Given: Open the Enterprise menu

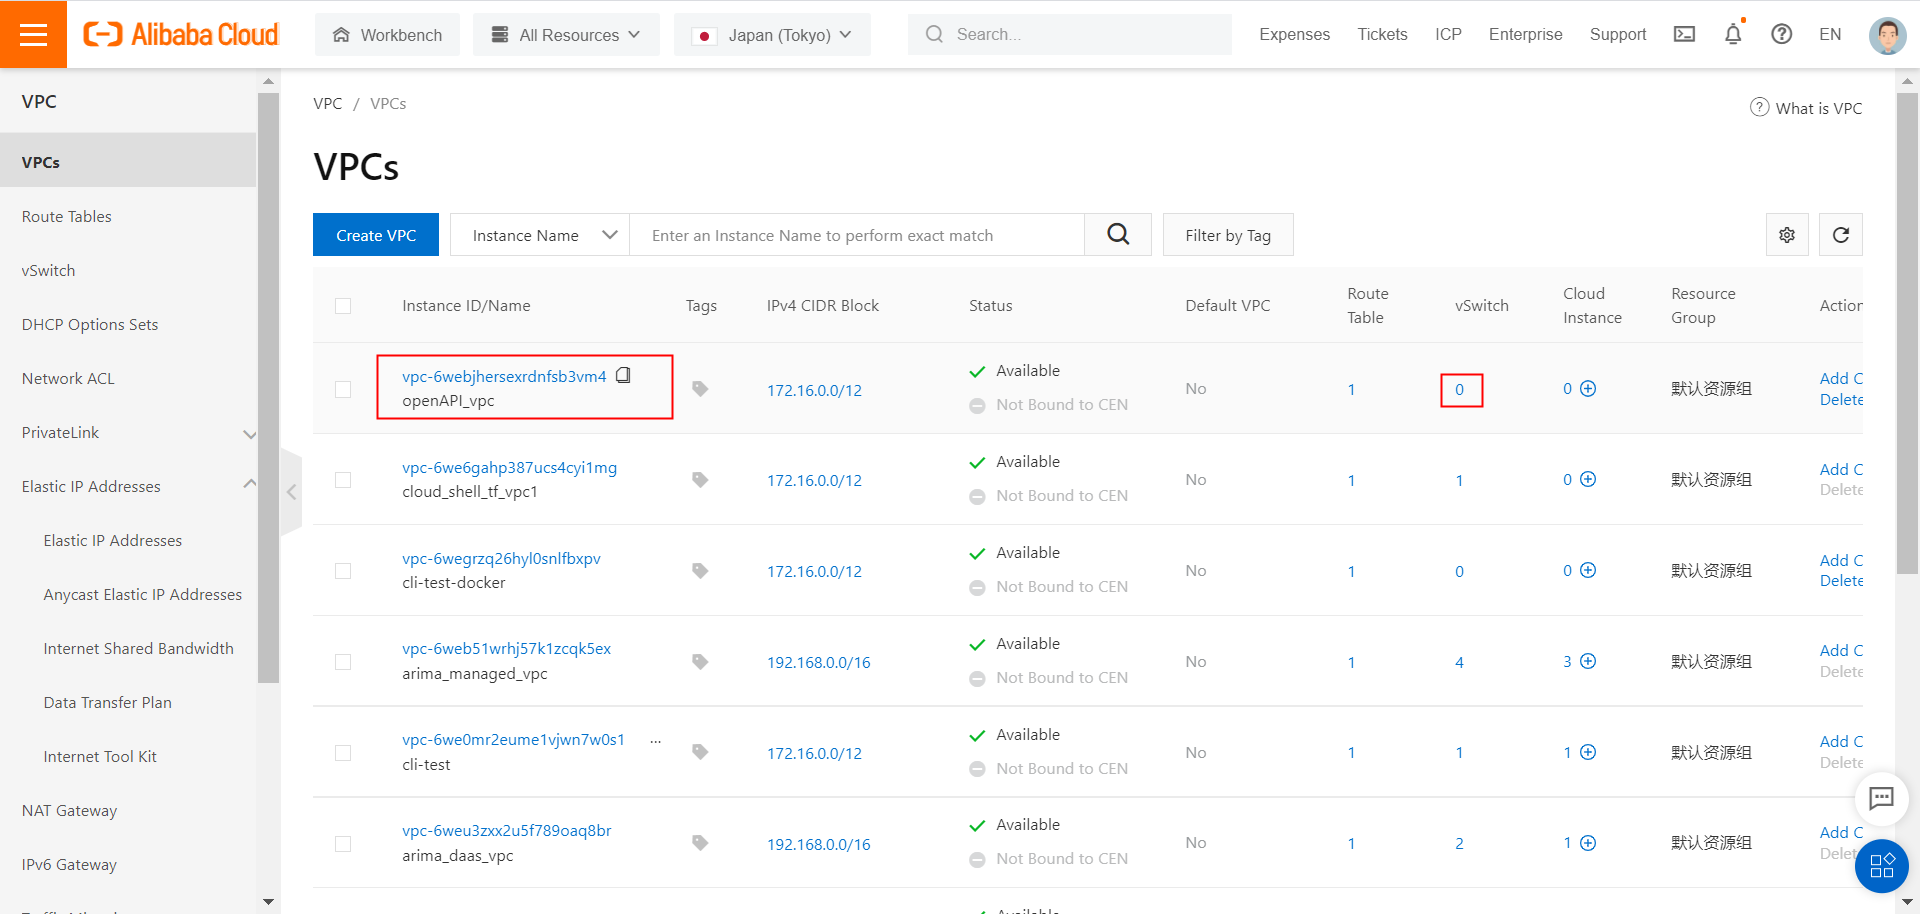Looking at the screenshot, I should [x=1525, y=34].
